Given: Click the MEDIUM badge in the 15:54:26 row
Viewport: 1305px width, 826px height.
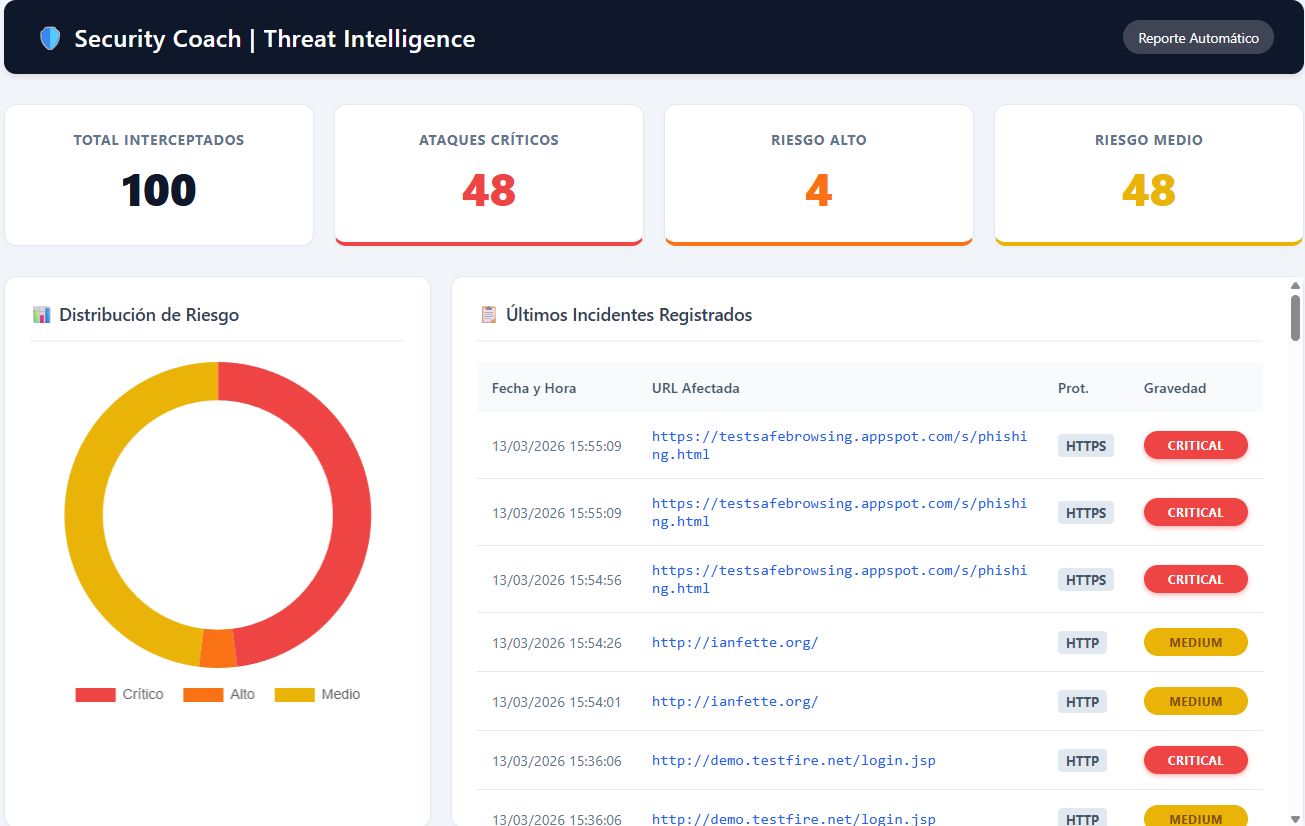Looking at the screenshot, I should click(x=1196, y=642).
